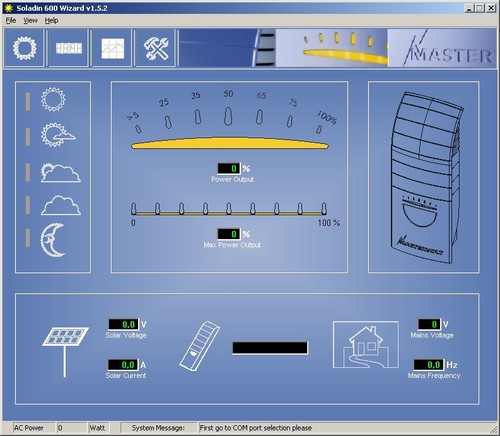Open the View menu
The image size is (500, 436).
click(x=30, y=21)
